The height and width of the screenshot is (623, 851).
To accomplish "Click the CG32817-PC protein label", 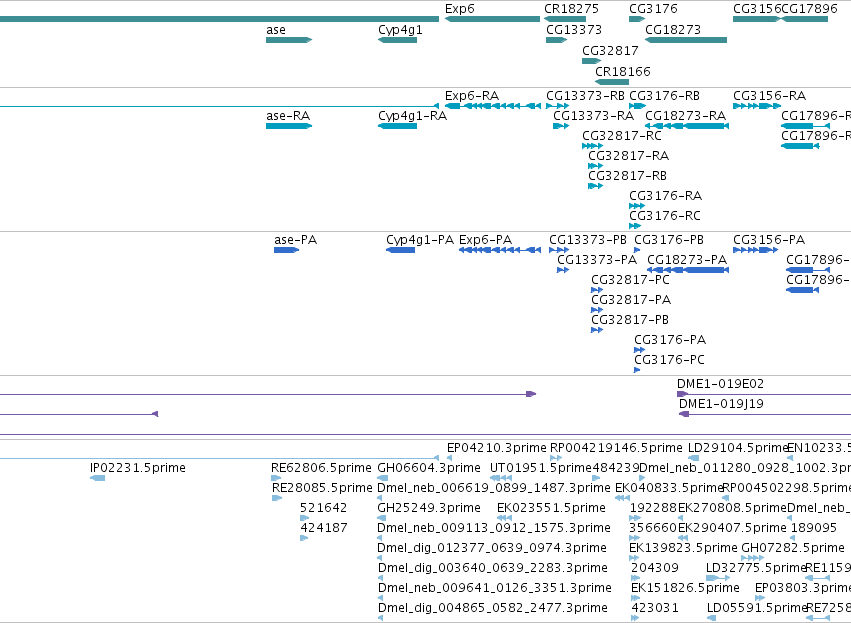I will pyautogui.click(x=631, y=280).
